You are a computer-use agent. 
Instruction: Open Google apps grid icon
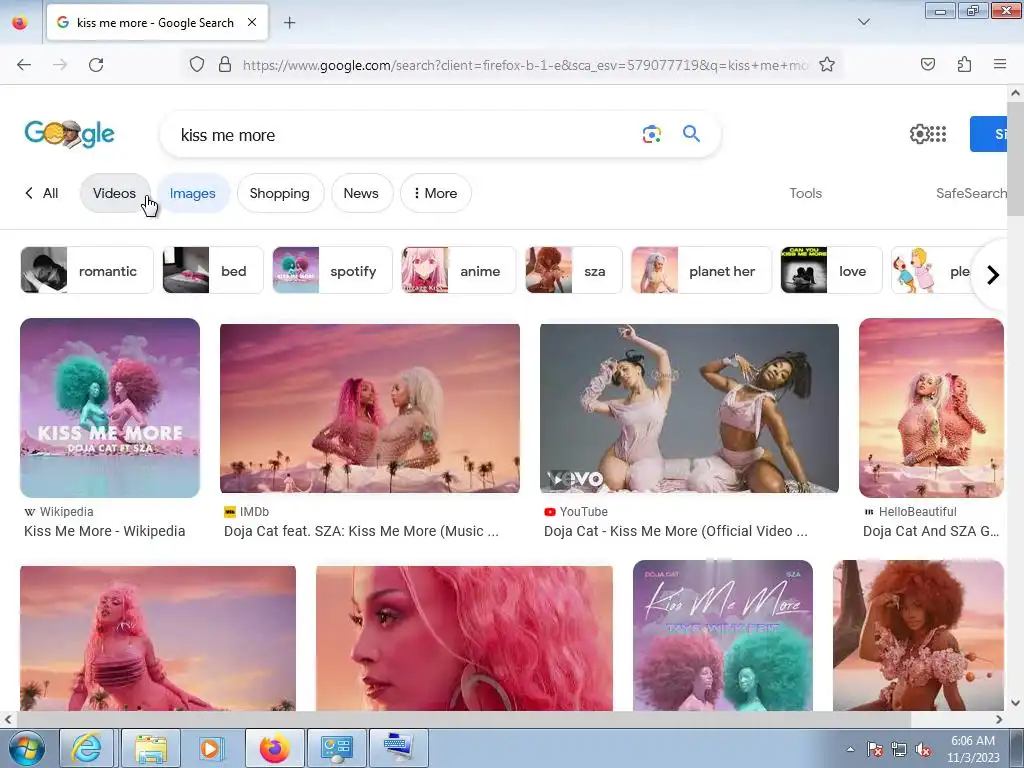tap(938, 134)
